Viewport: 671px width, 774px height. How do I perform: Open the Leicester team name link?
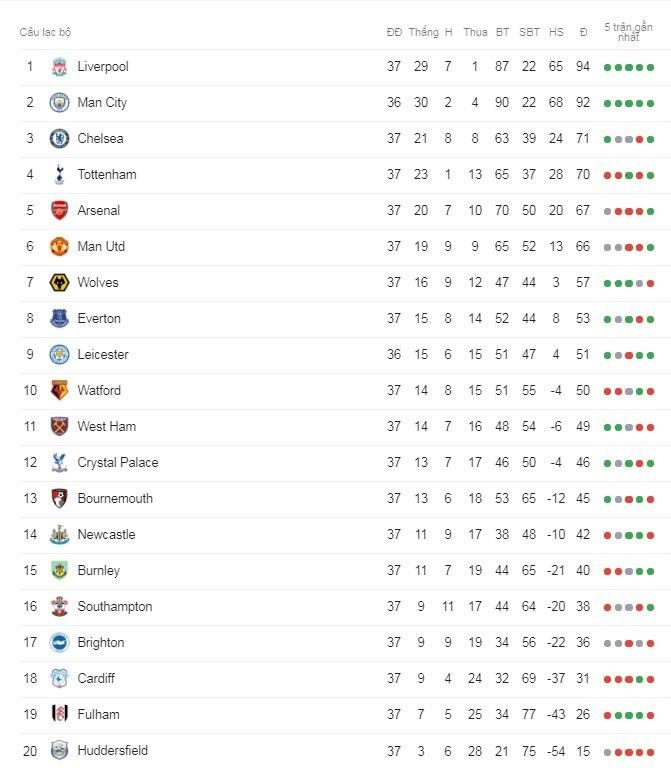click(103, 355)
